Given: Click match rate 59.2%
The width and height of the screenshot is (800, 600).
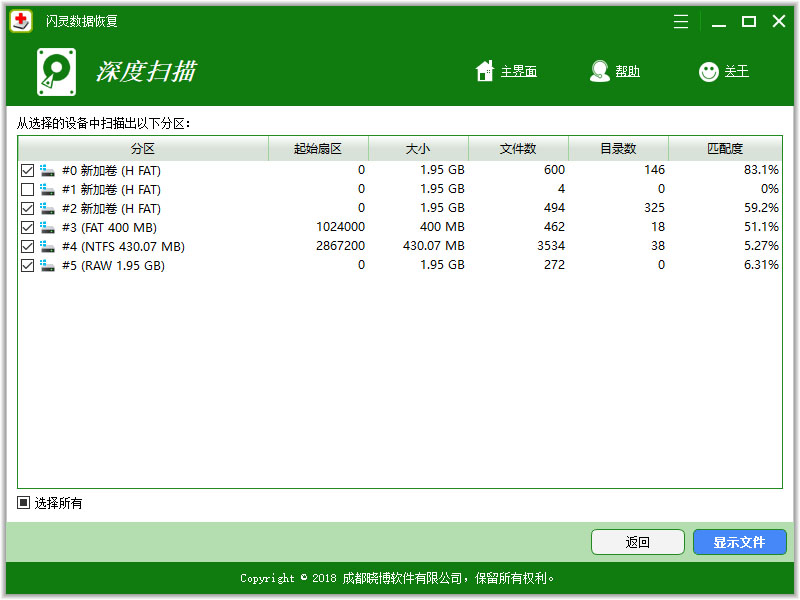Looking at the screenshot, I should (x=761, y=208).
